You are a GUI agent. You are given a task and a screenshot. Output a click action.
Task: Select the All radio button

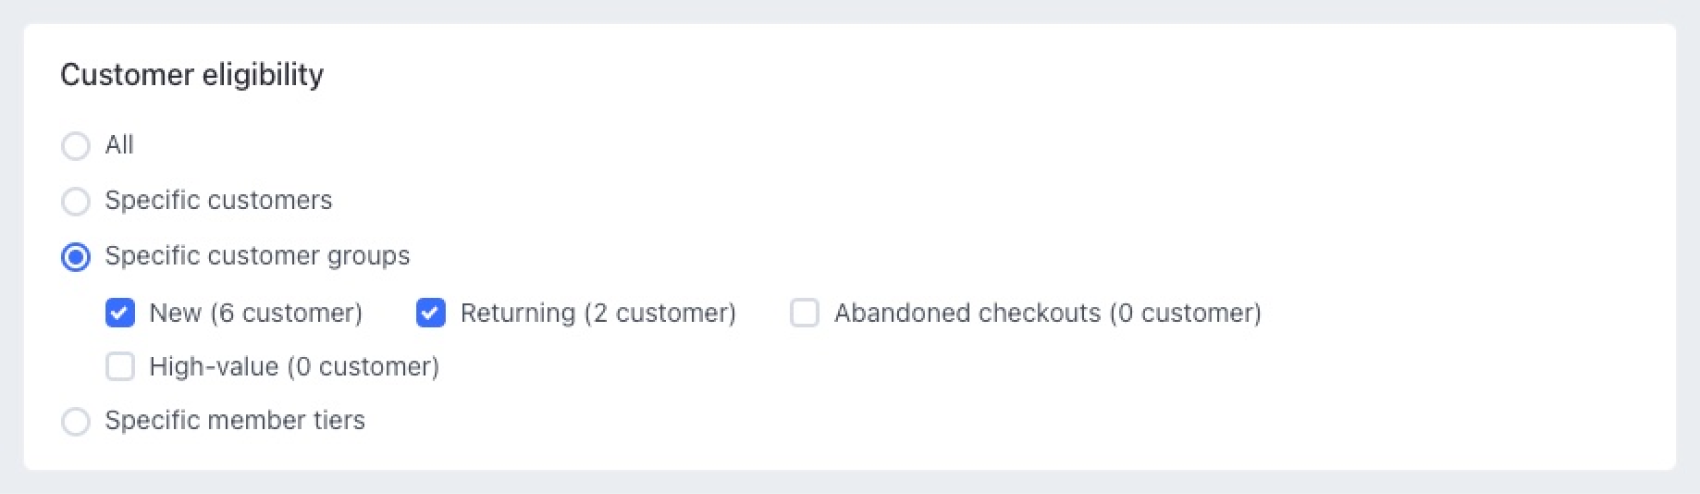[x=76, y=146]
